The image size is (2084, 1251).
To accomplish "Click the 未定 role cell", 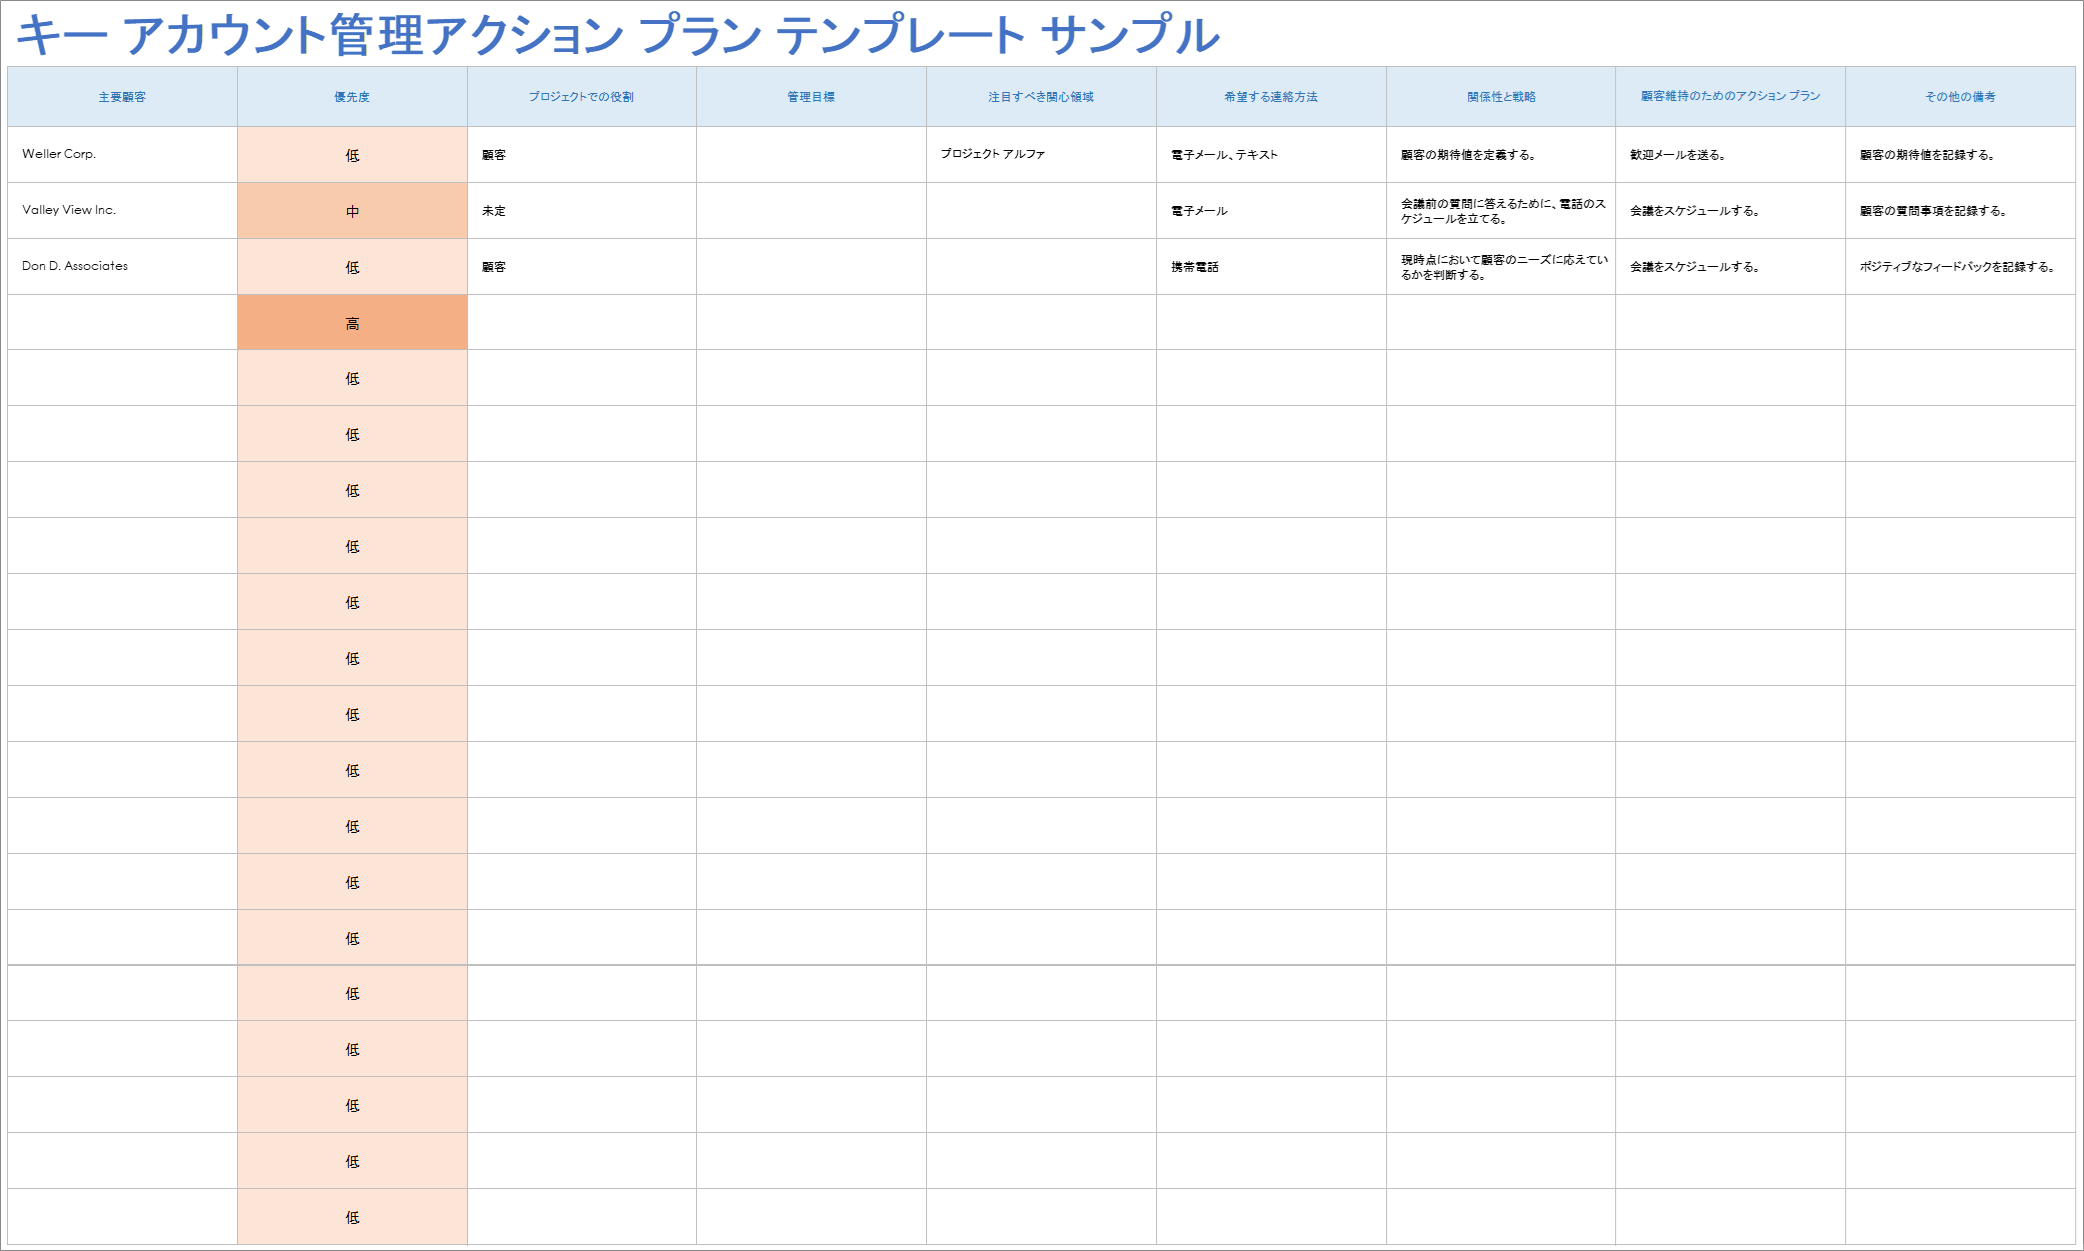I will click(x=581, y=210).
